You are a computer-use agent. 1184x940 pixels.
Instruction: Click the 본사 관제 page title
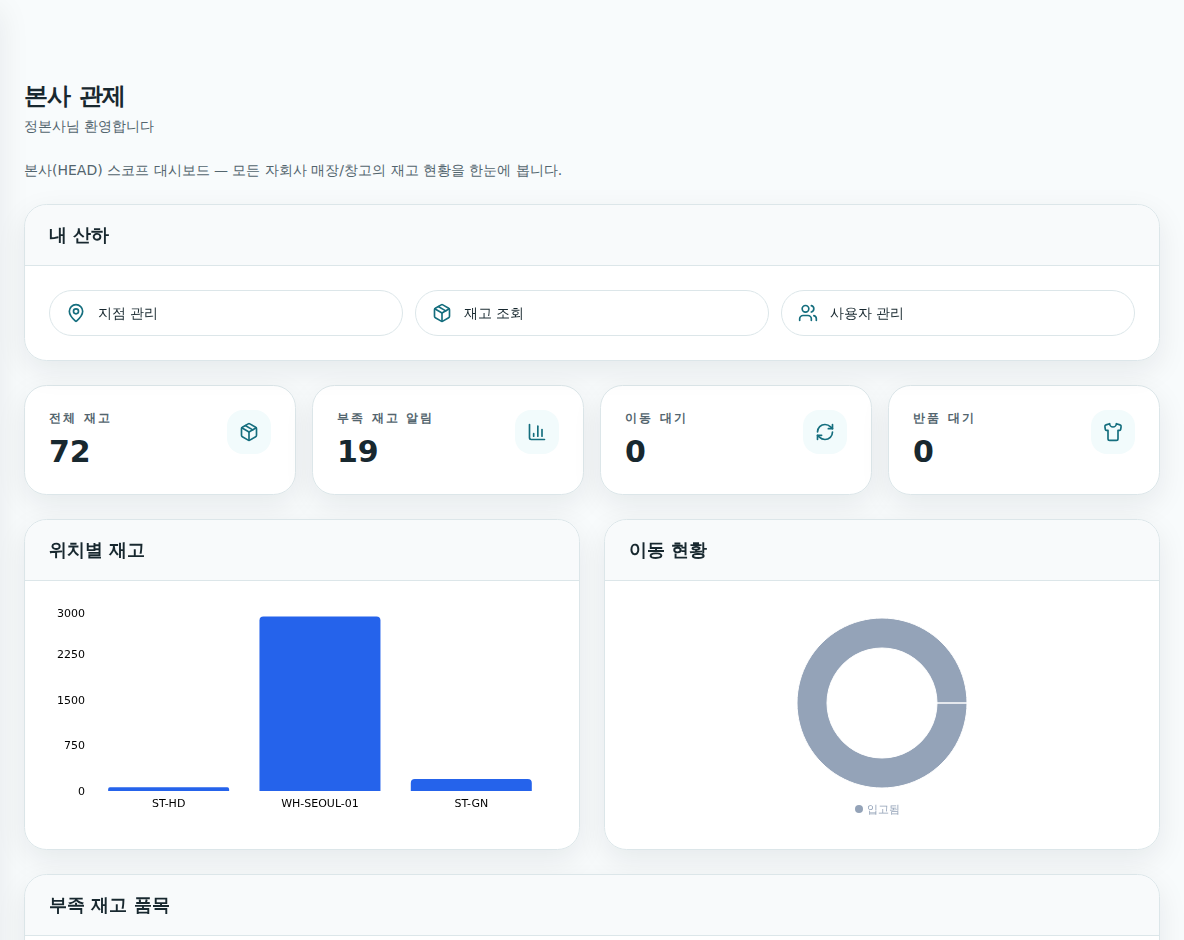tap(74, 97)
